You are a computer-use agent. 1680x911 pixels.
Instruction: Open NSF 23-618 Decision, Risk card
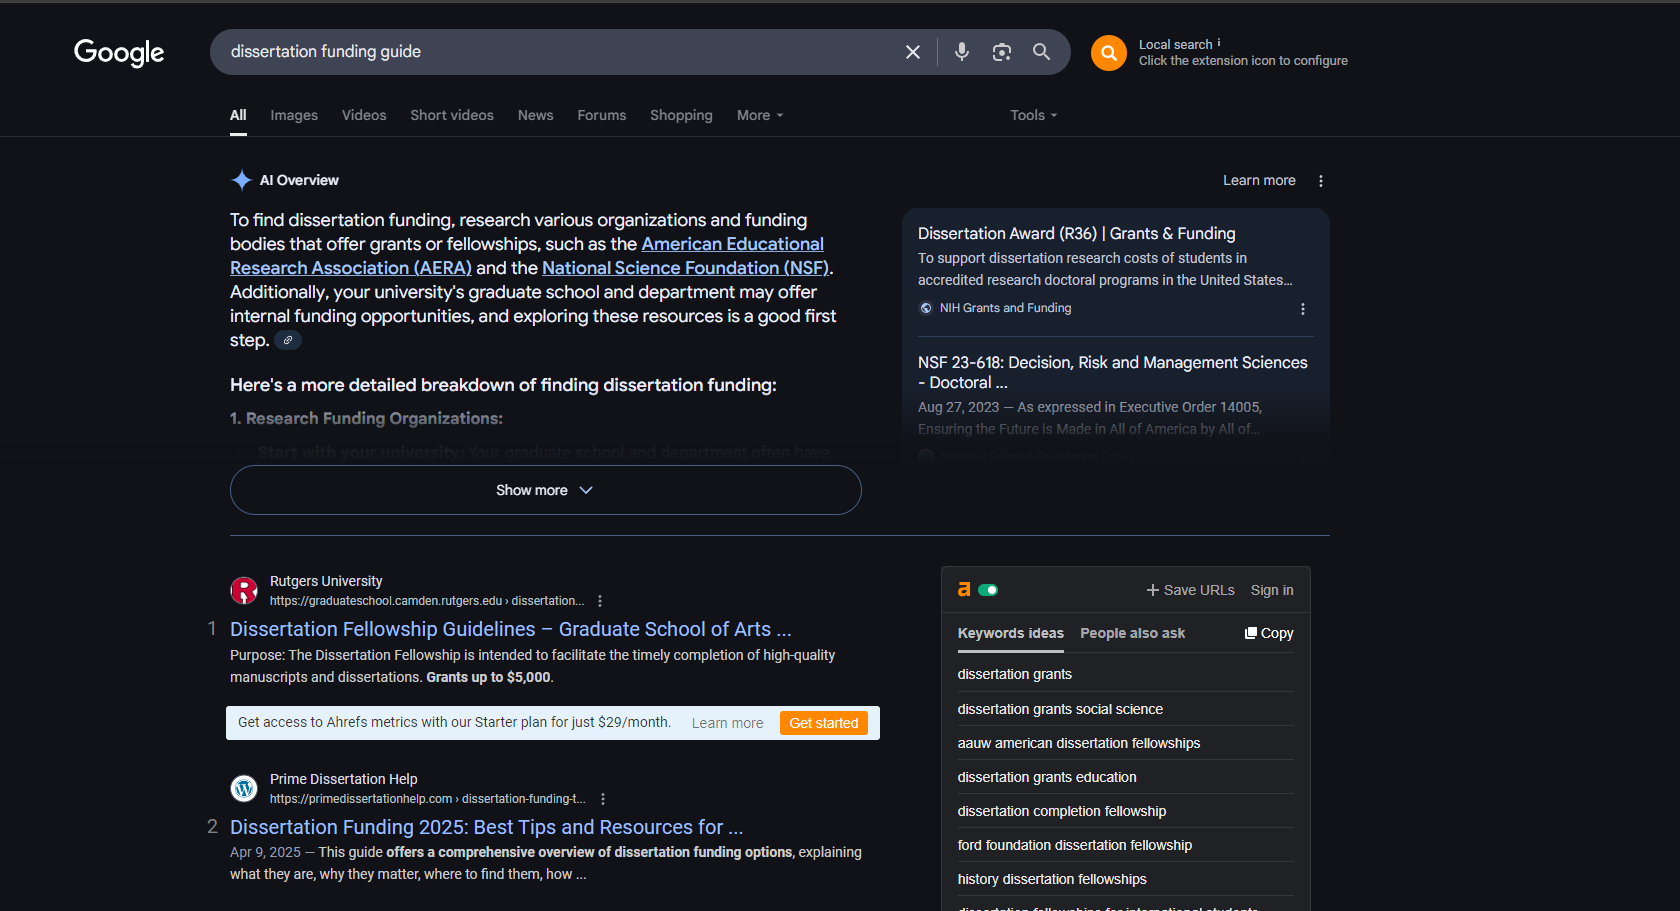(1113, 372)
